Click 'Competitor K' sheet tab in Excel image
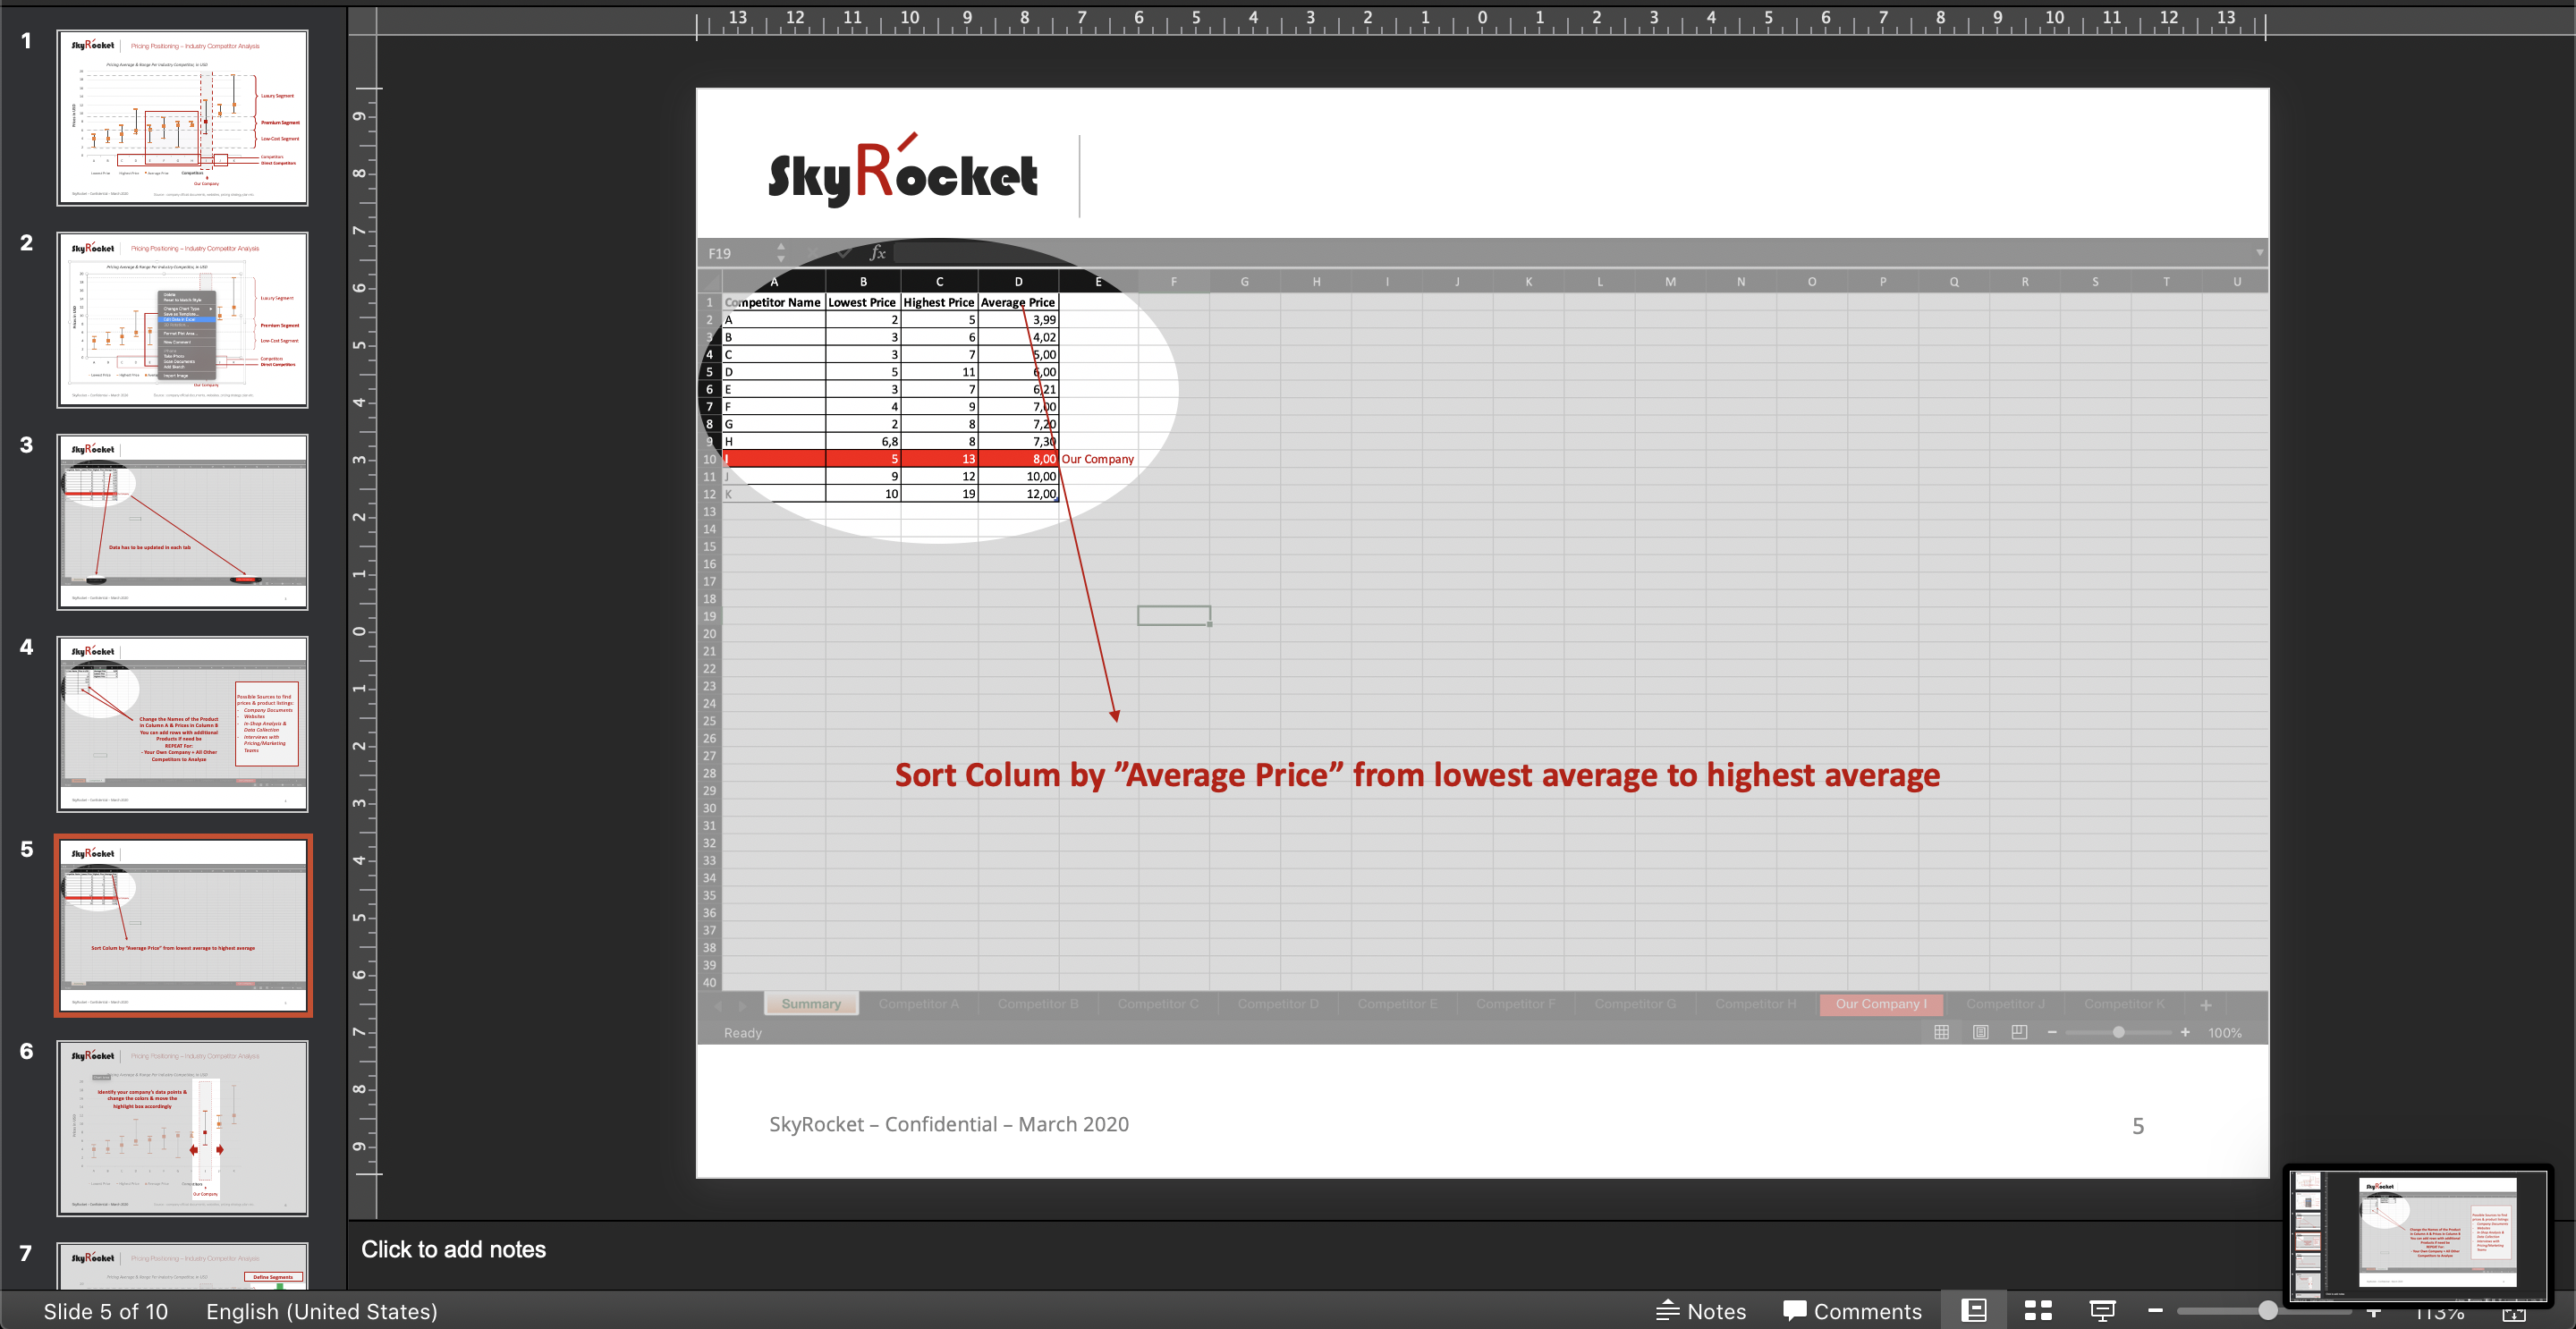 click(x=2123, y=1004)
